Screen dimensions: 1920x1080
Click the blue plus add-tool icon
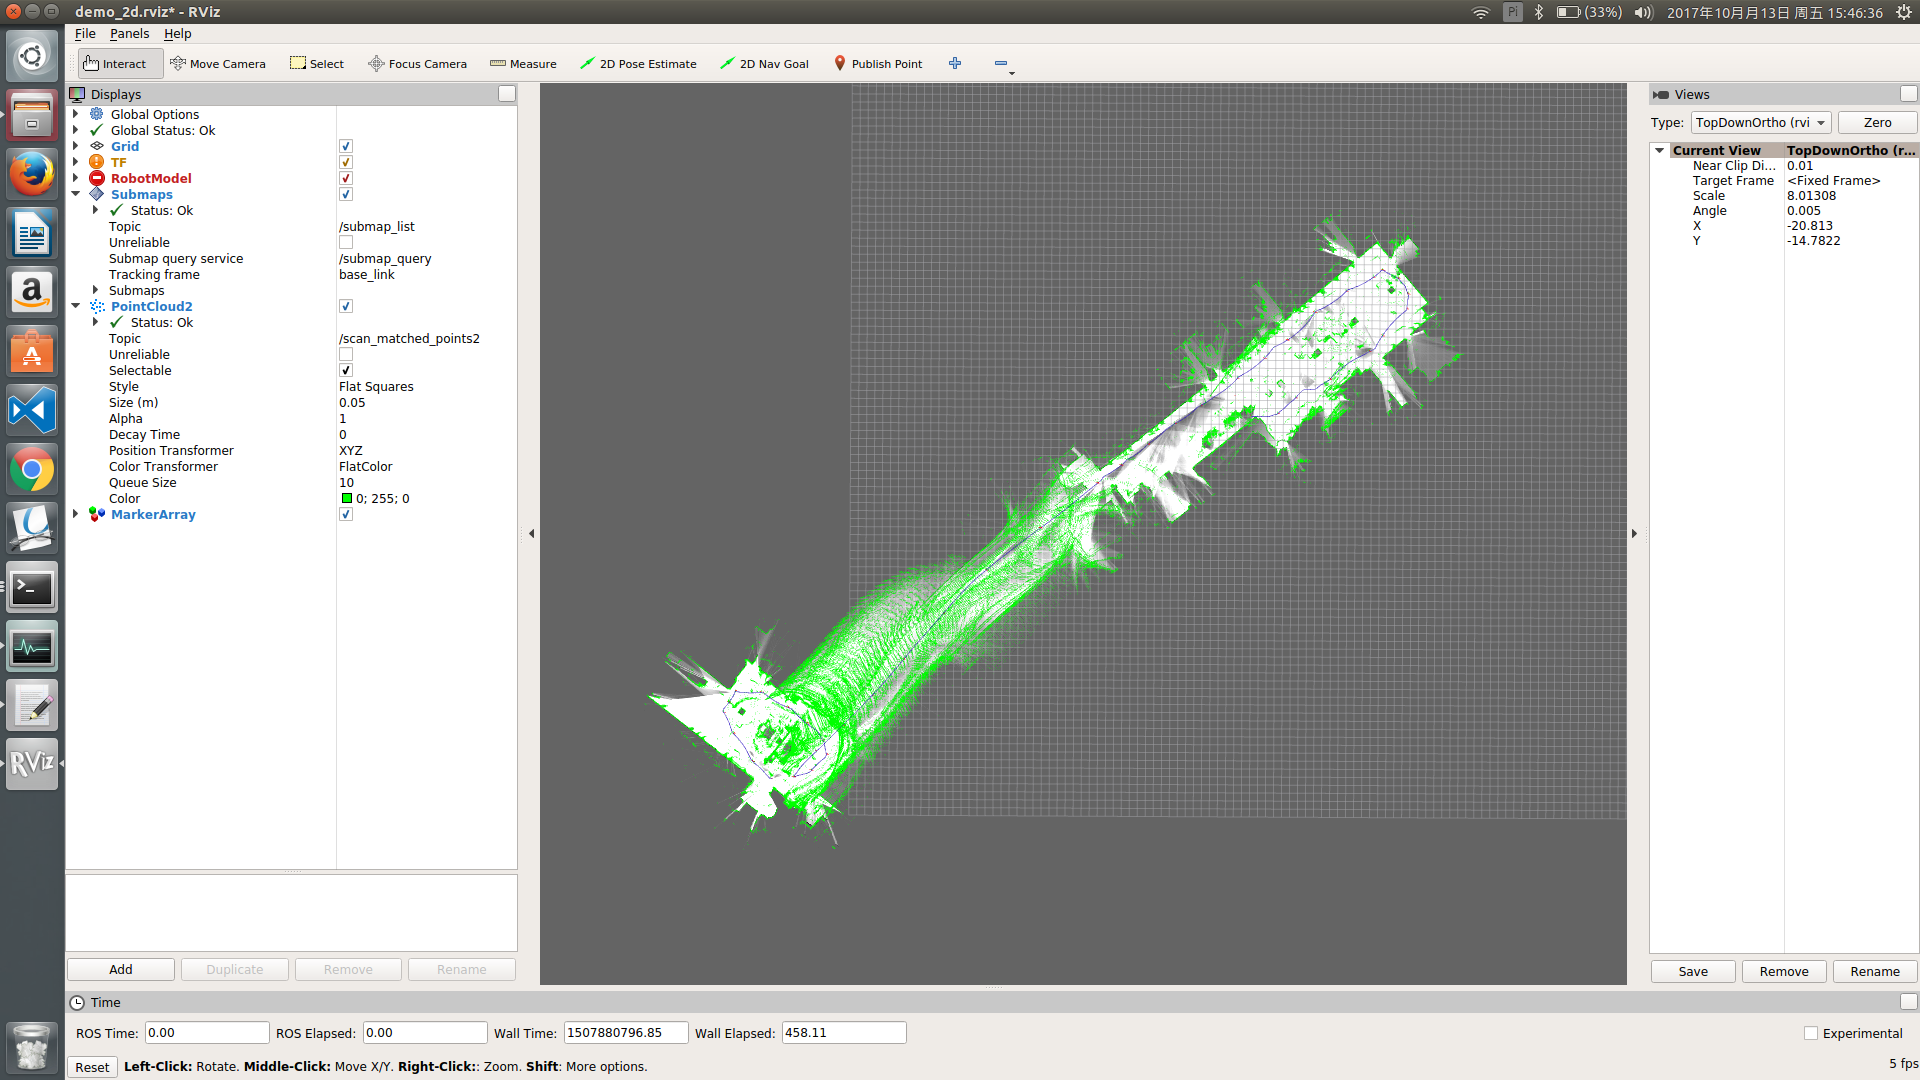tap(955, 63)
